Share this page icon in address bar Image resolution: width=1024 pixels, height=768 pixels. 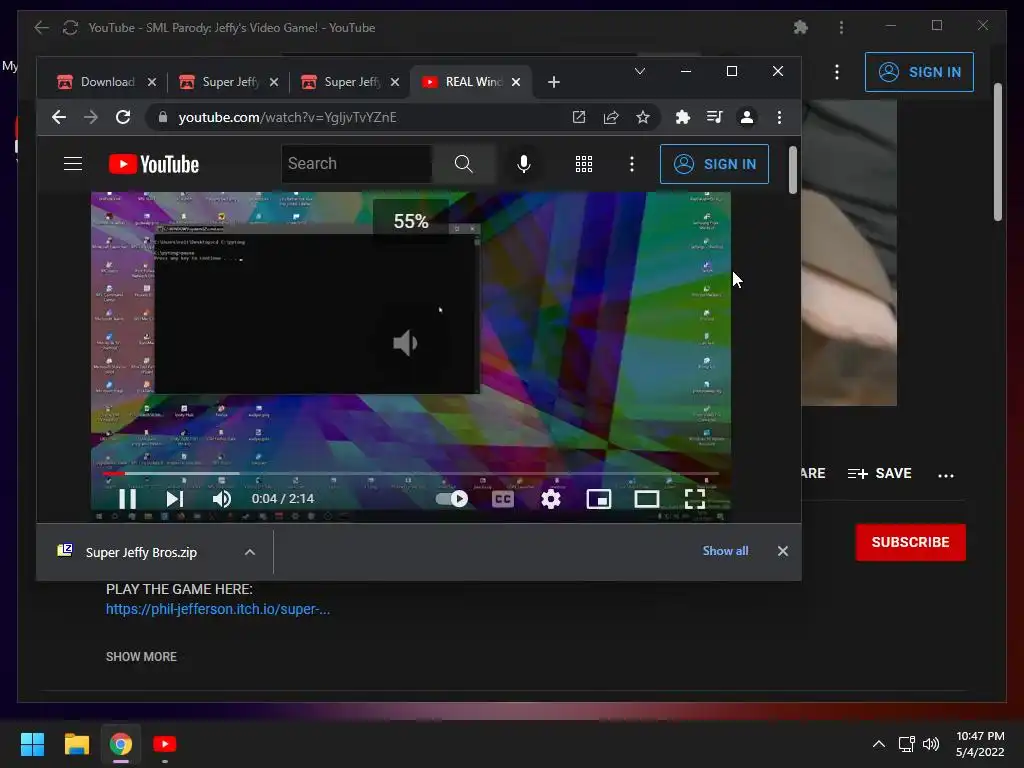[x=611, y=117]
